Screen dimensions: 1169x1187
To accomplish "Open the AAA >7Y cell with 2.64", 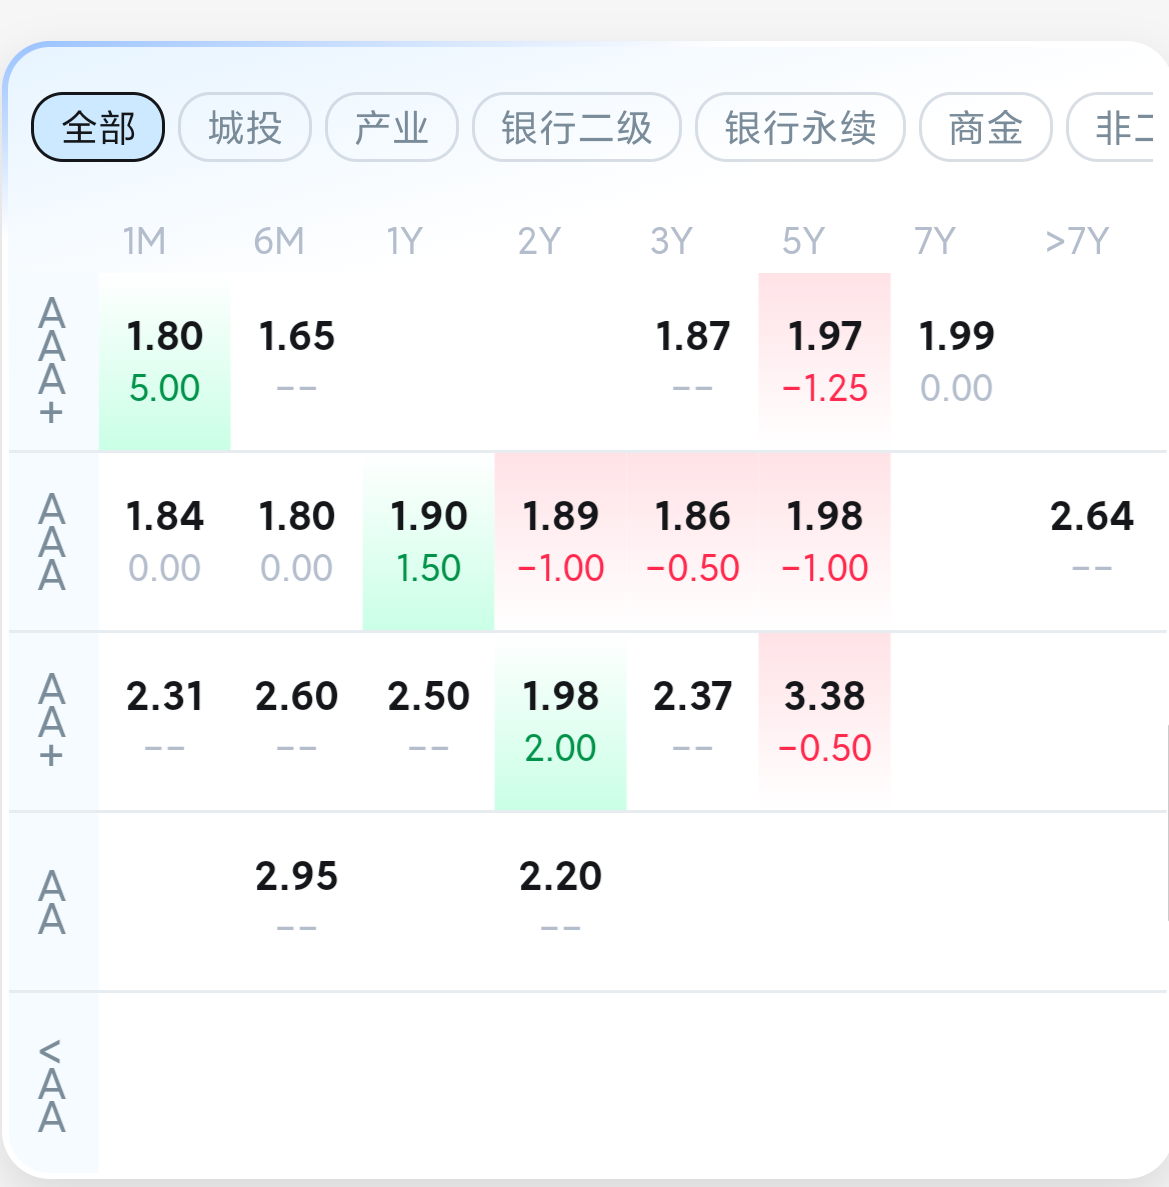I will [x=1092, y=542].
